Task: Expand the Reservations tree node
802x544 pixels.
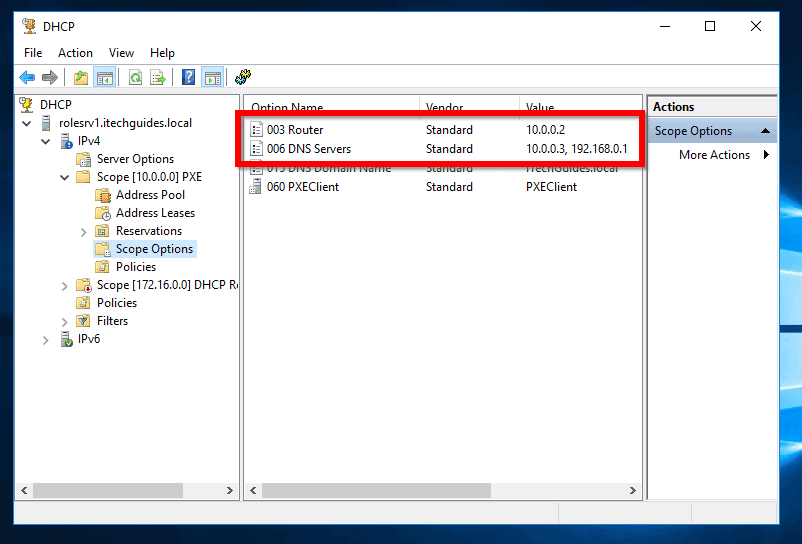Action: pyautogui.click(x=83, y=232)
